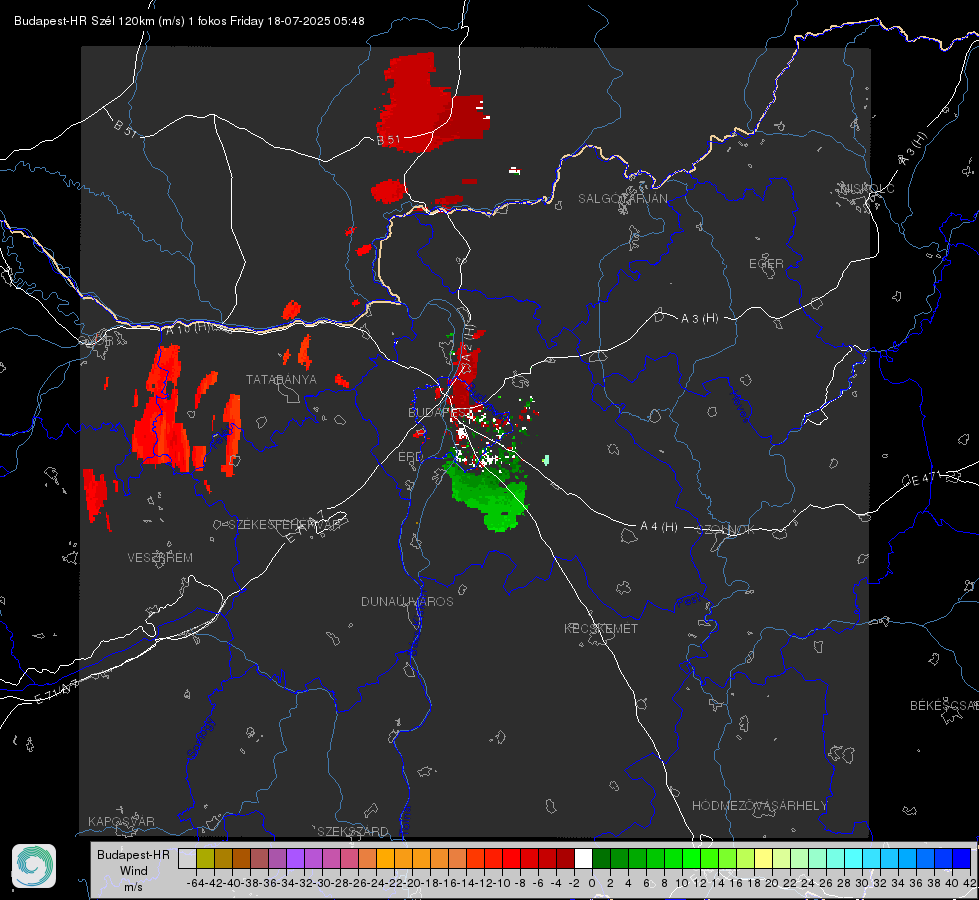
Task: Click the A 4 (H) road label
Action: click(659, 527)
